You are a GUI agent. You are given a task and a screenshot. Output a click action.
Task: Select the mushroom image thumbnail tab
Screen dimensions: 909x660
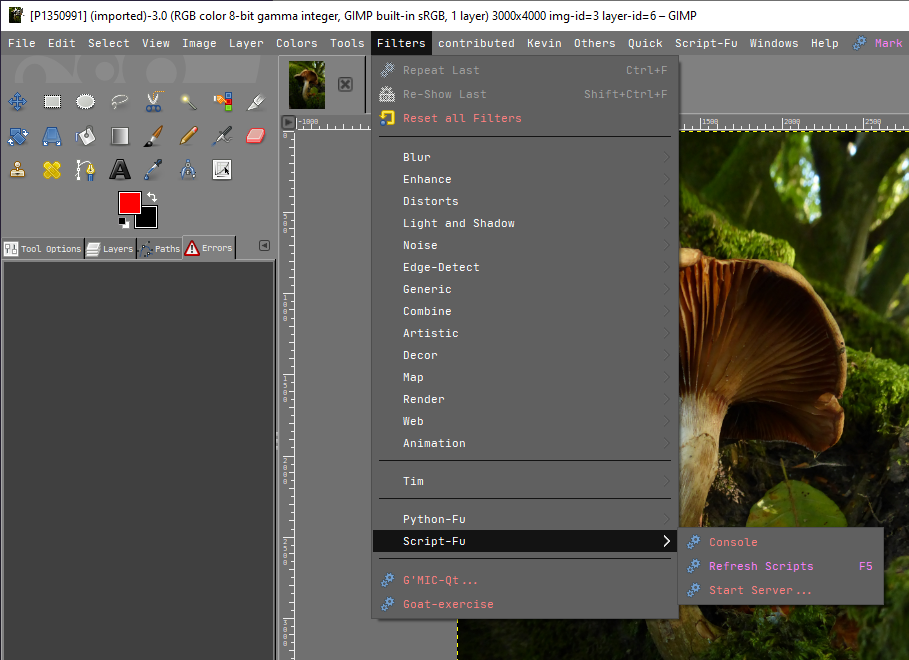click(307, 85)
